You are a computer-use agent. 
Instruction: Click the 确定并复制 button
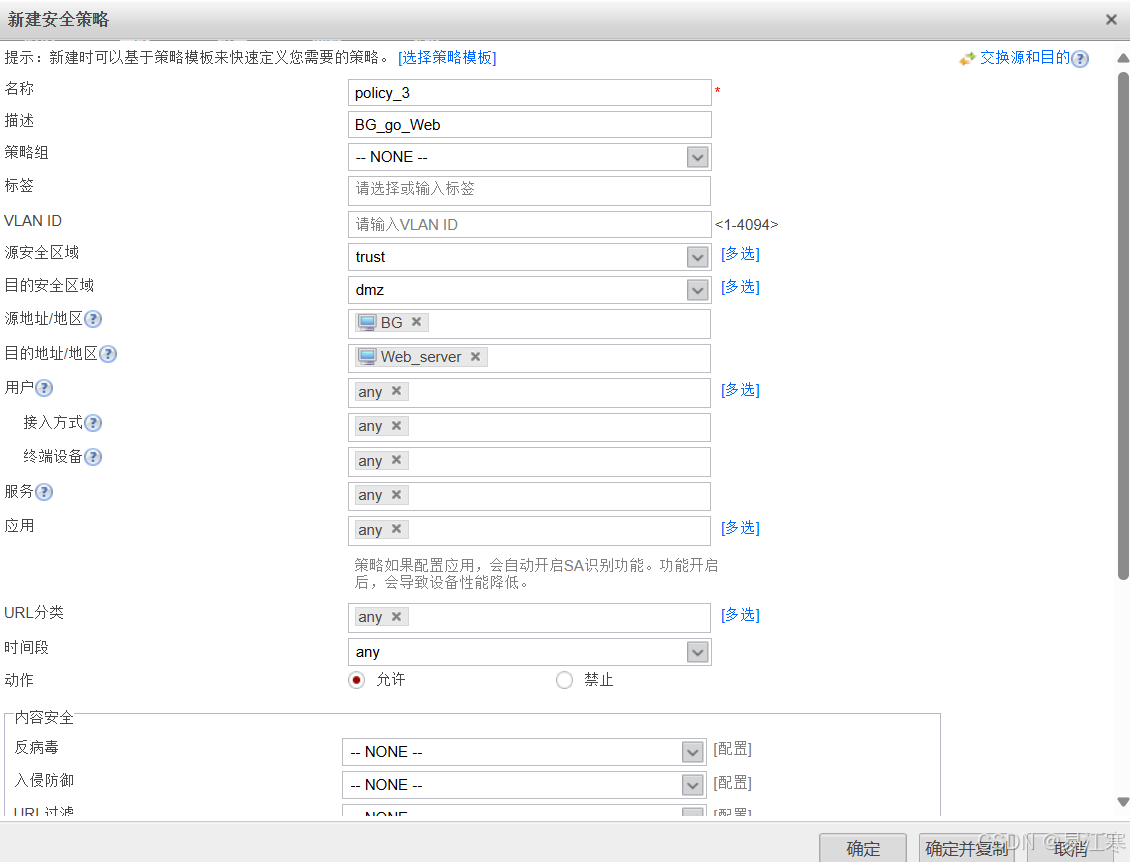[x=966, y=848]
